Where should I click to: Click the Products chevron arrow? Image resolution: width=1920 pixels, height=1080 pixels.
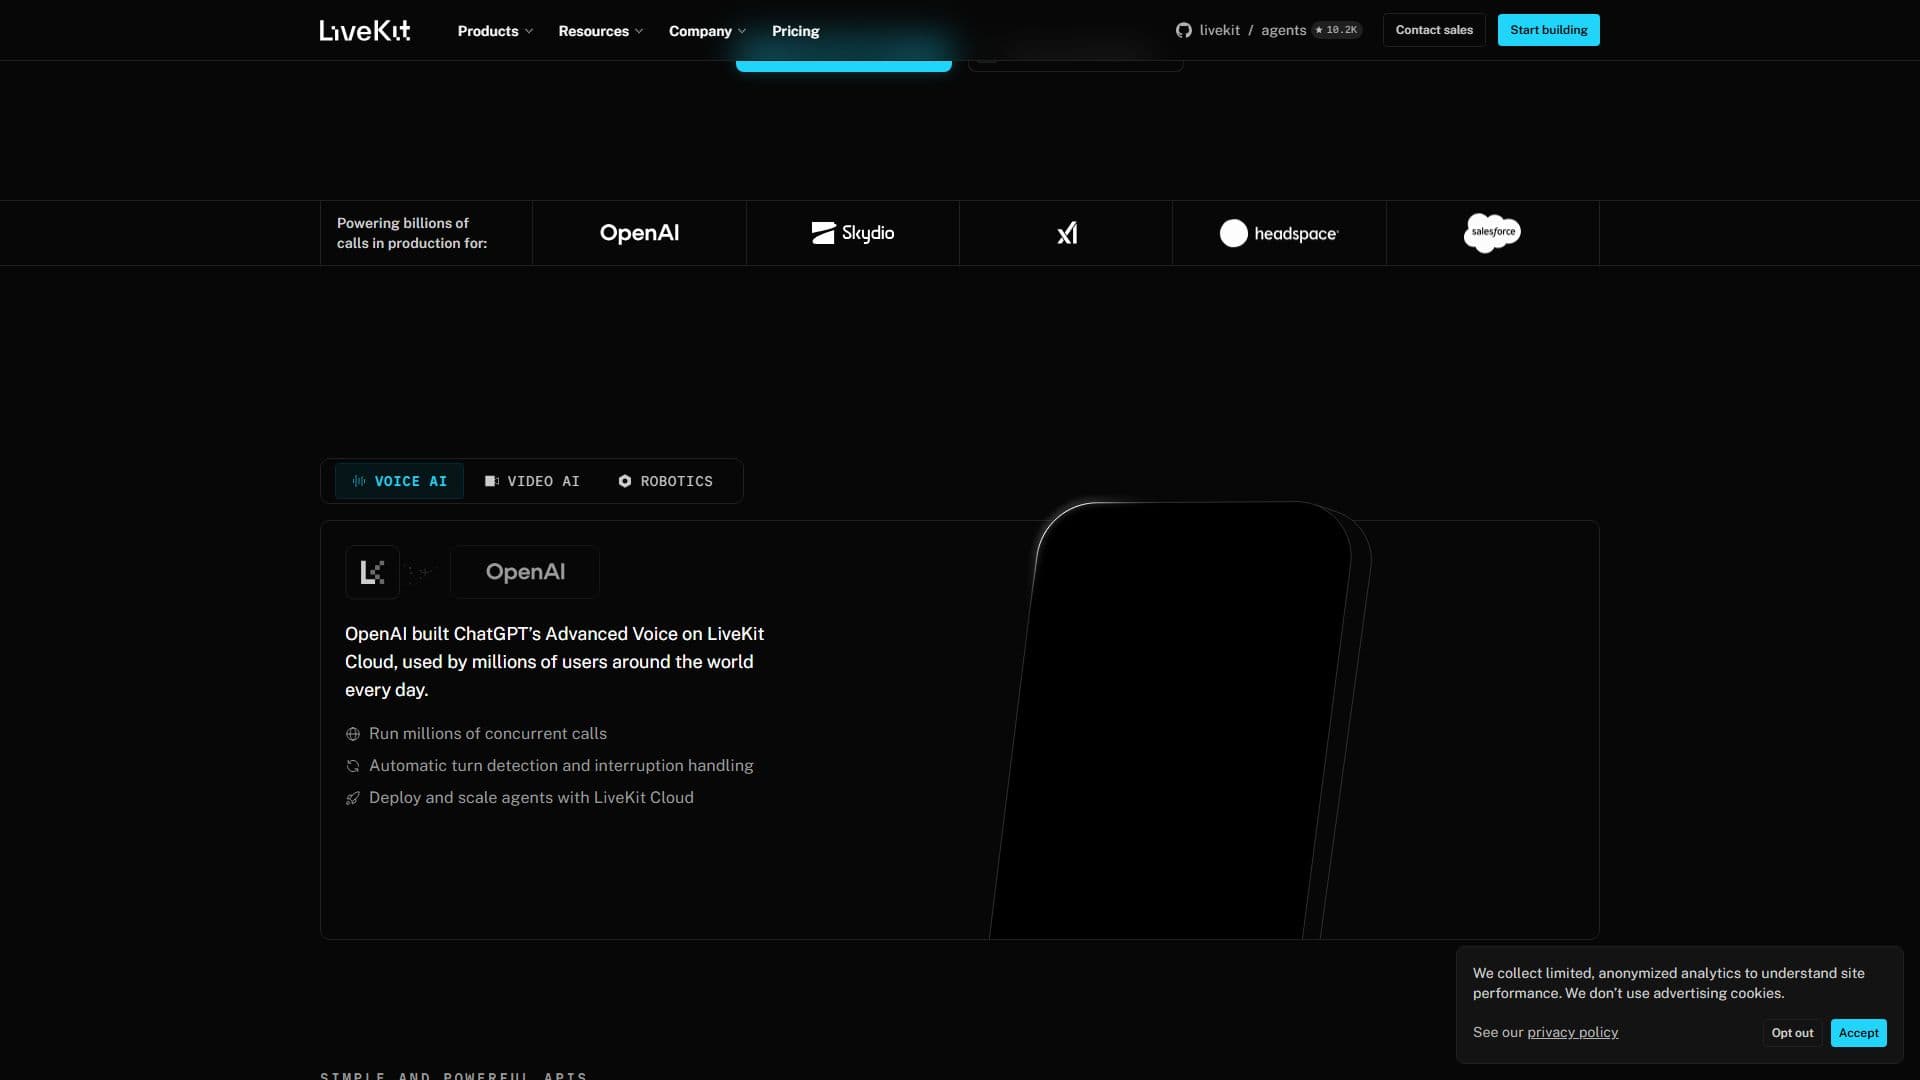click(529, 32)
